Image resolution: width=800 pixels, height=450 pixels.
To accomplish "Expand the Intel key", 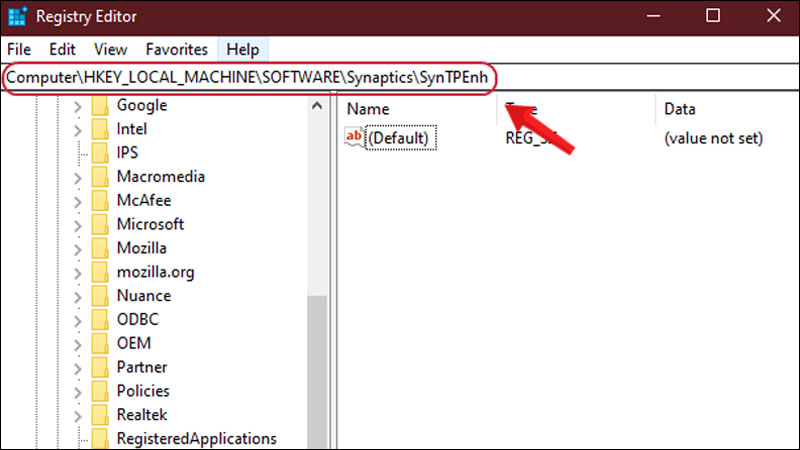I will click(x=78, y=130).
